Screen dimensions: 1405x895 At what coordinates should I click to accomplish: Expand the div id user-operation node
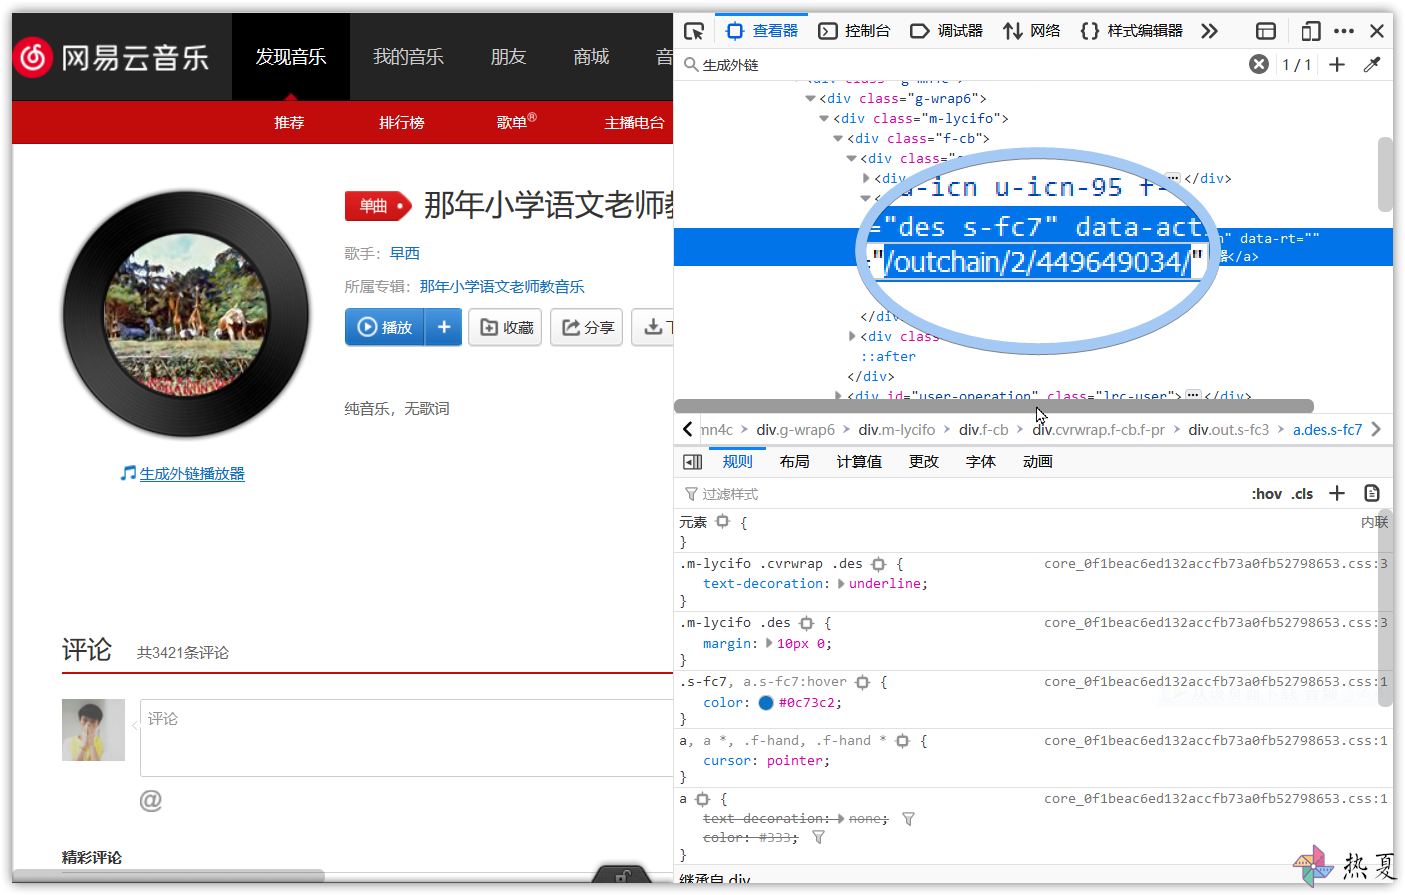(x=838, y=396)
